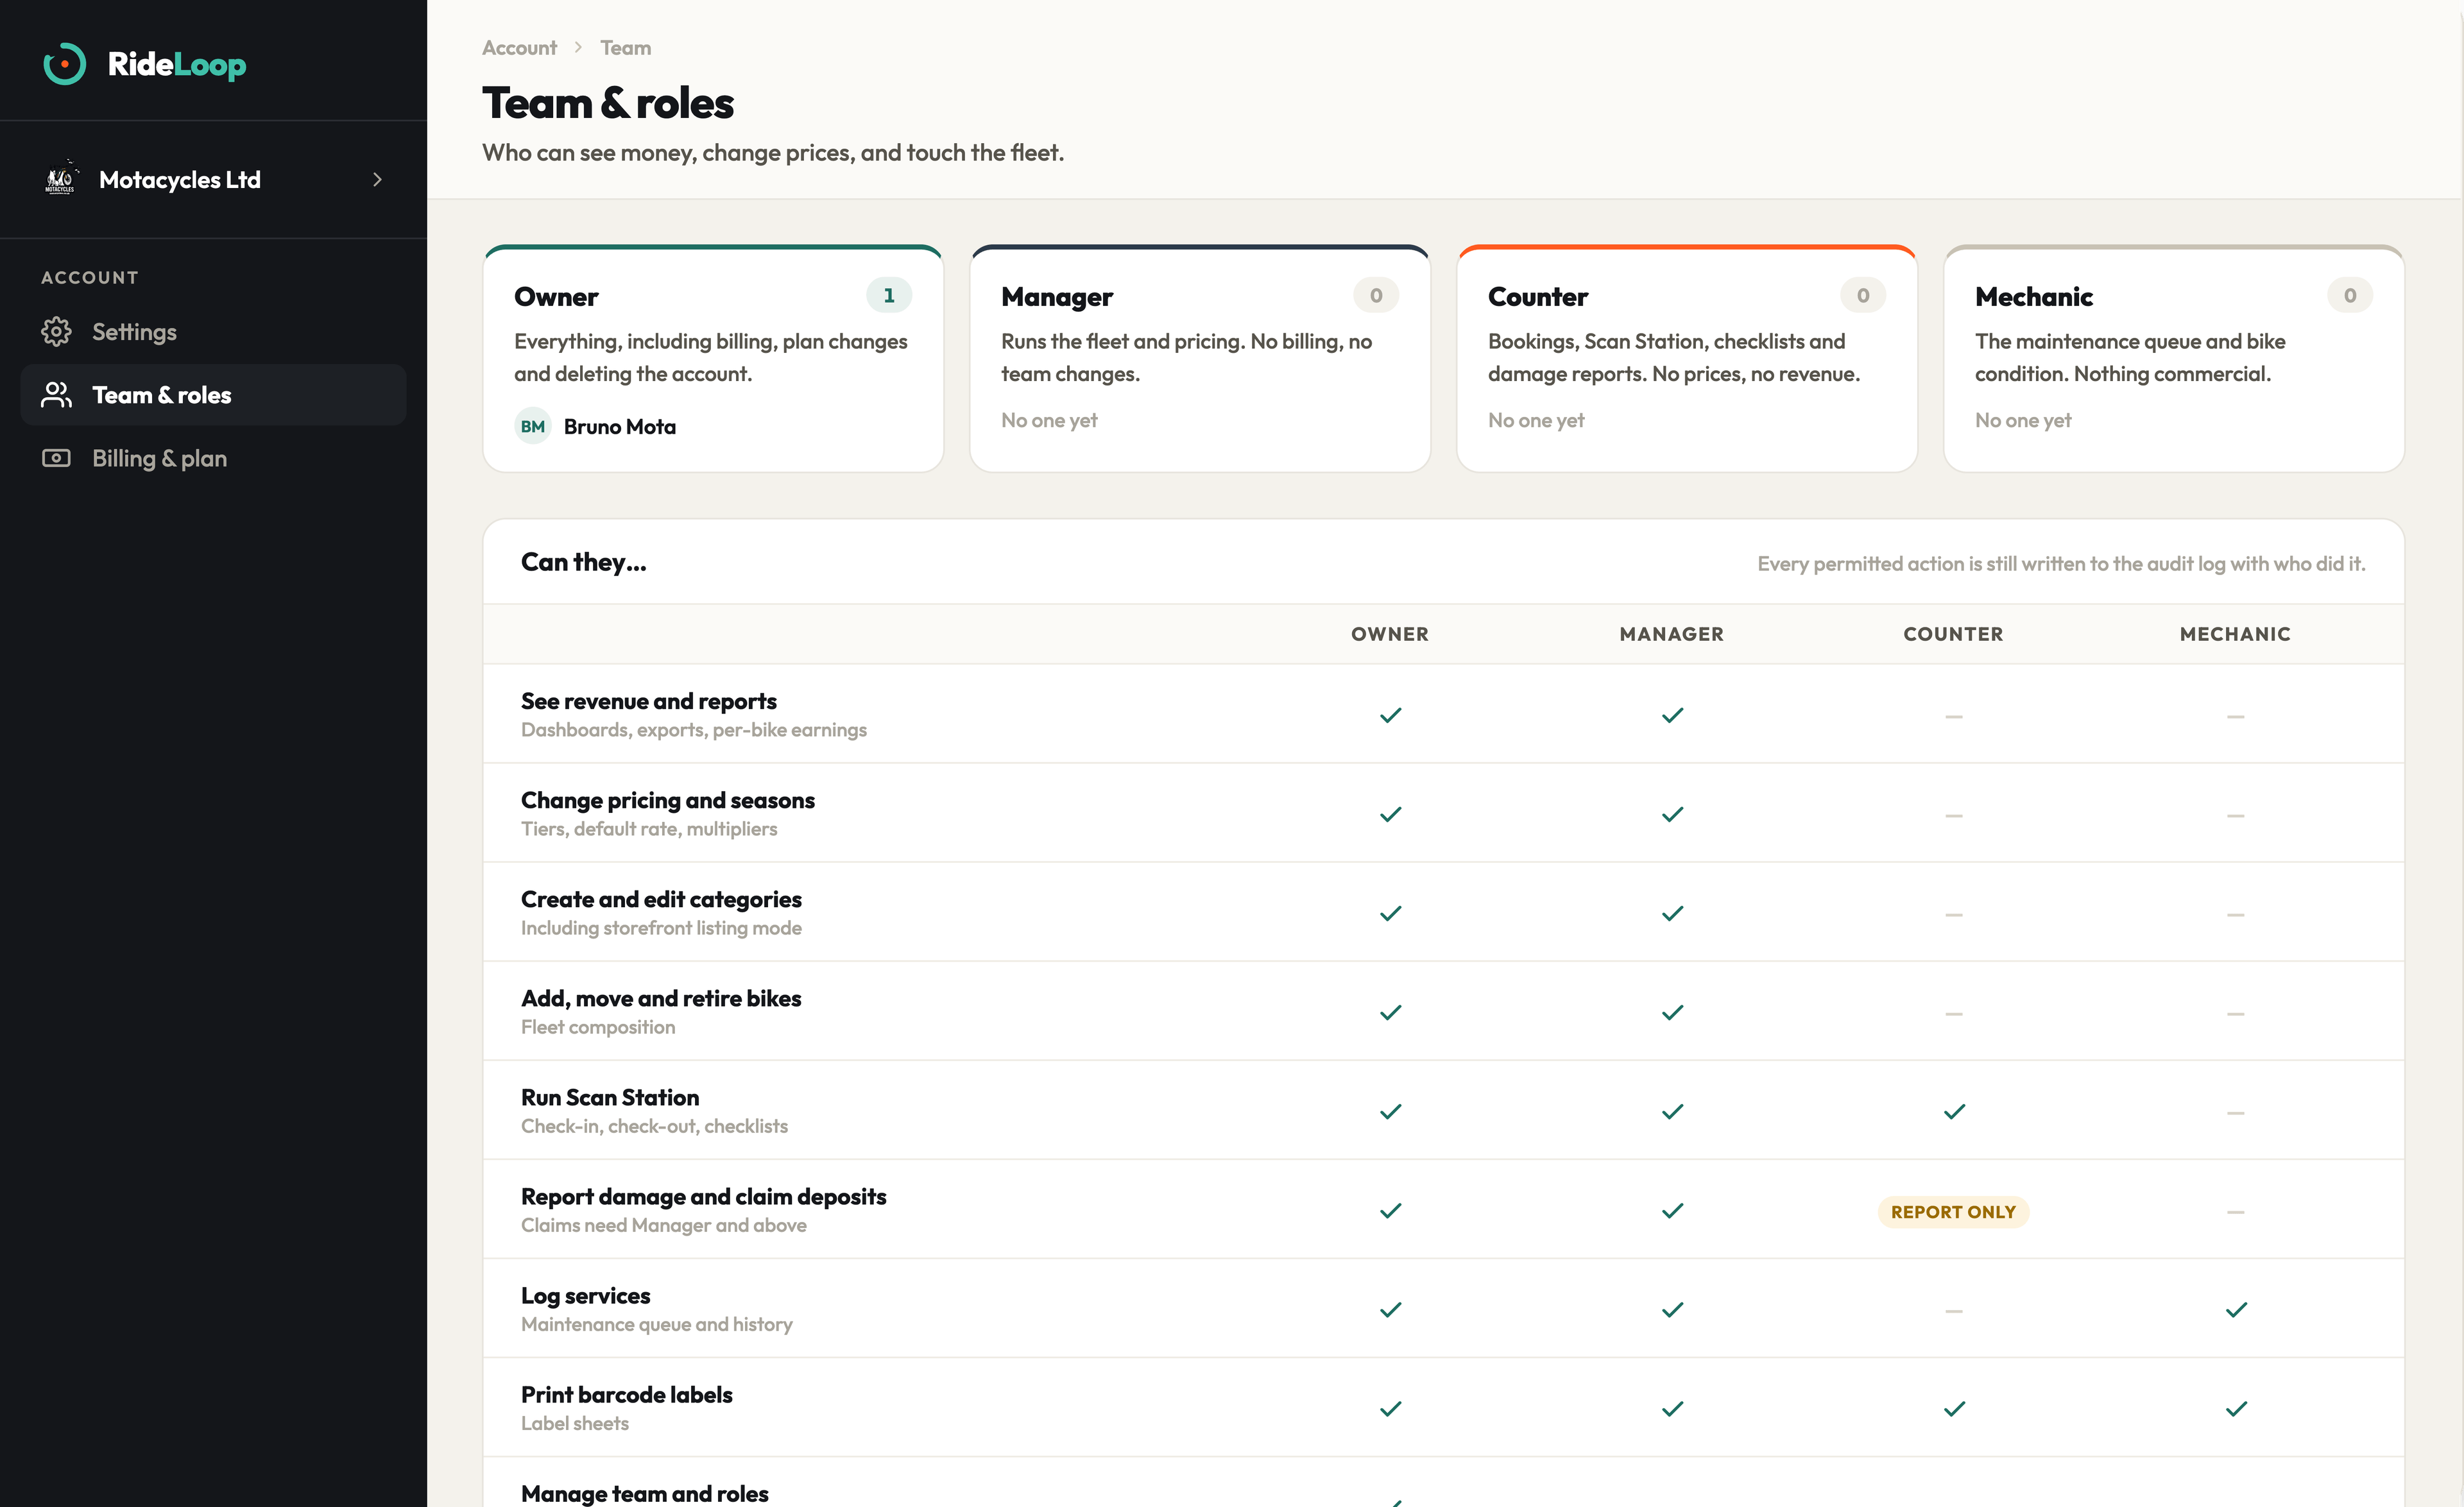2464x1507 pixels.
Task: Click the MECHANIC column header
Action: [2235, 634]
